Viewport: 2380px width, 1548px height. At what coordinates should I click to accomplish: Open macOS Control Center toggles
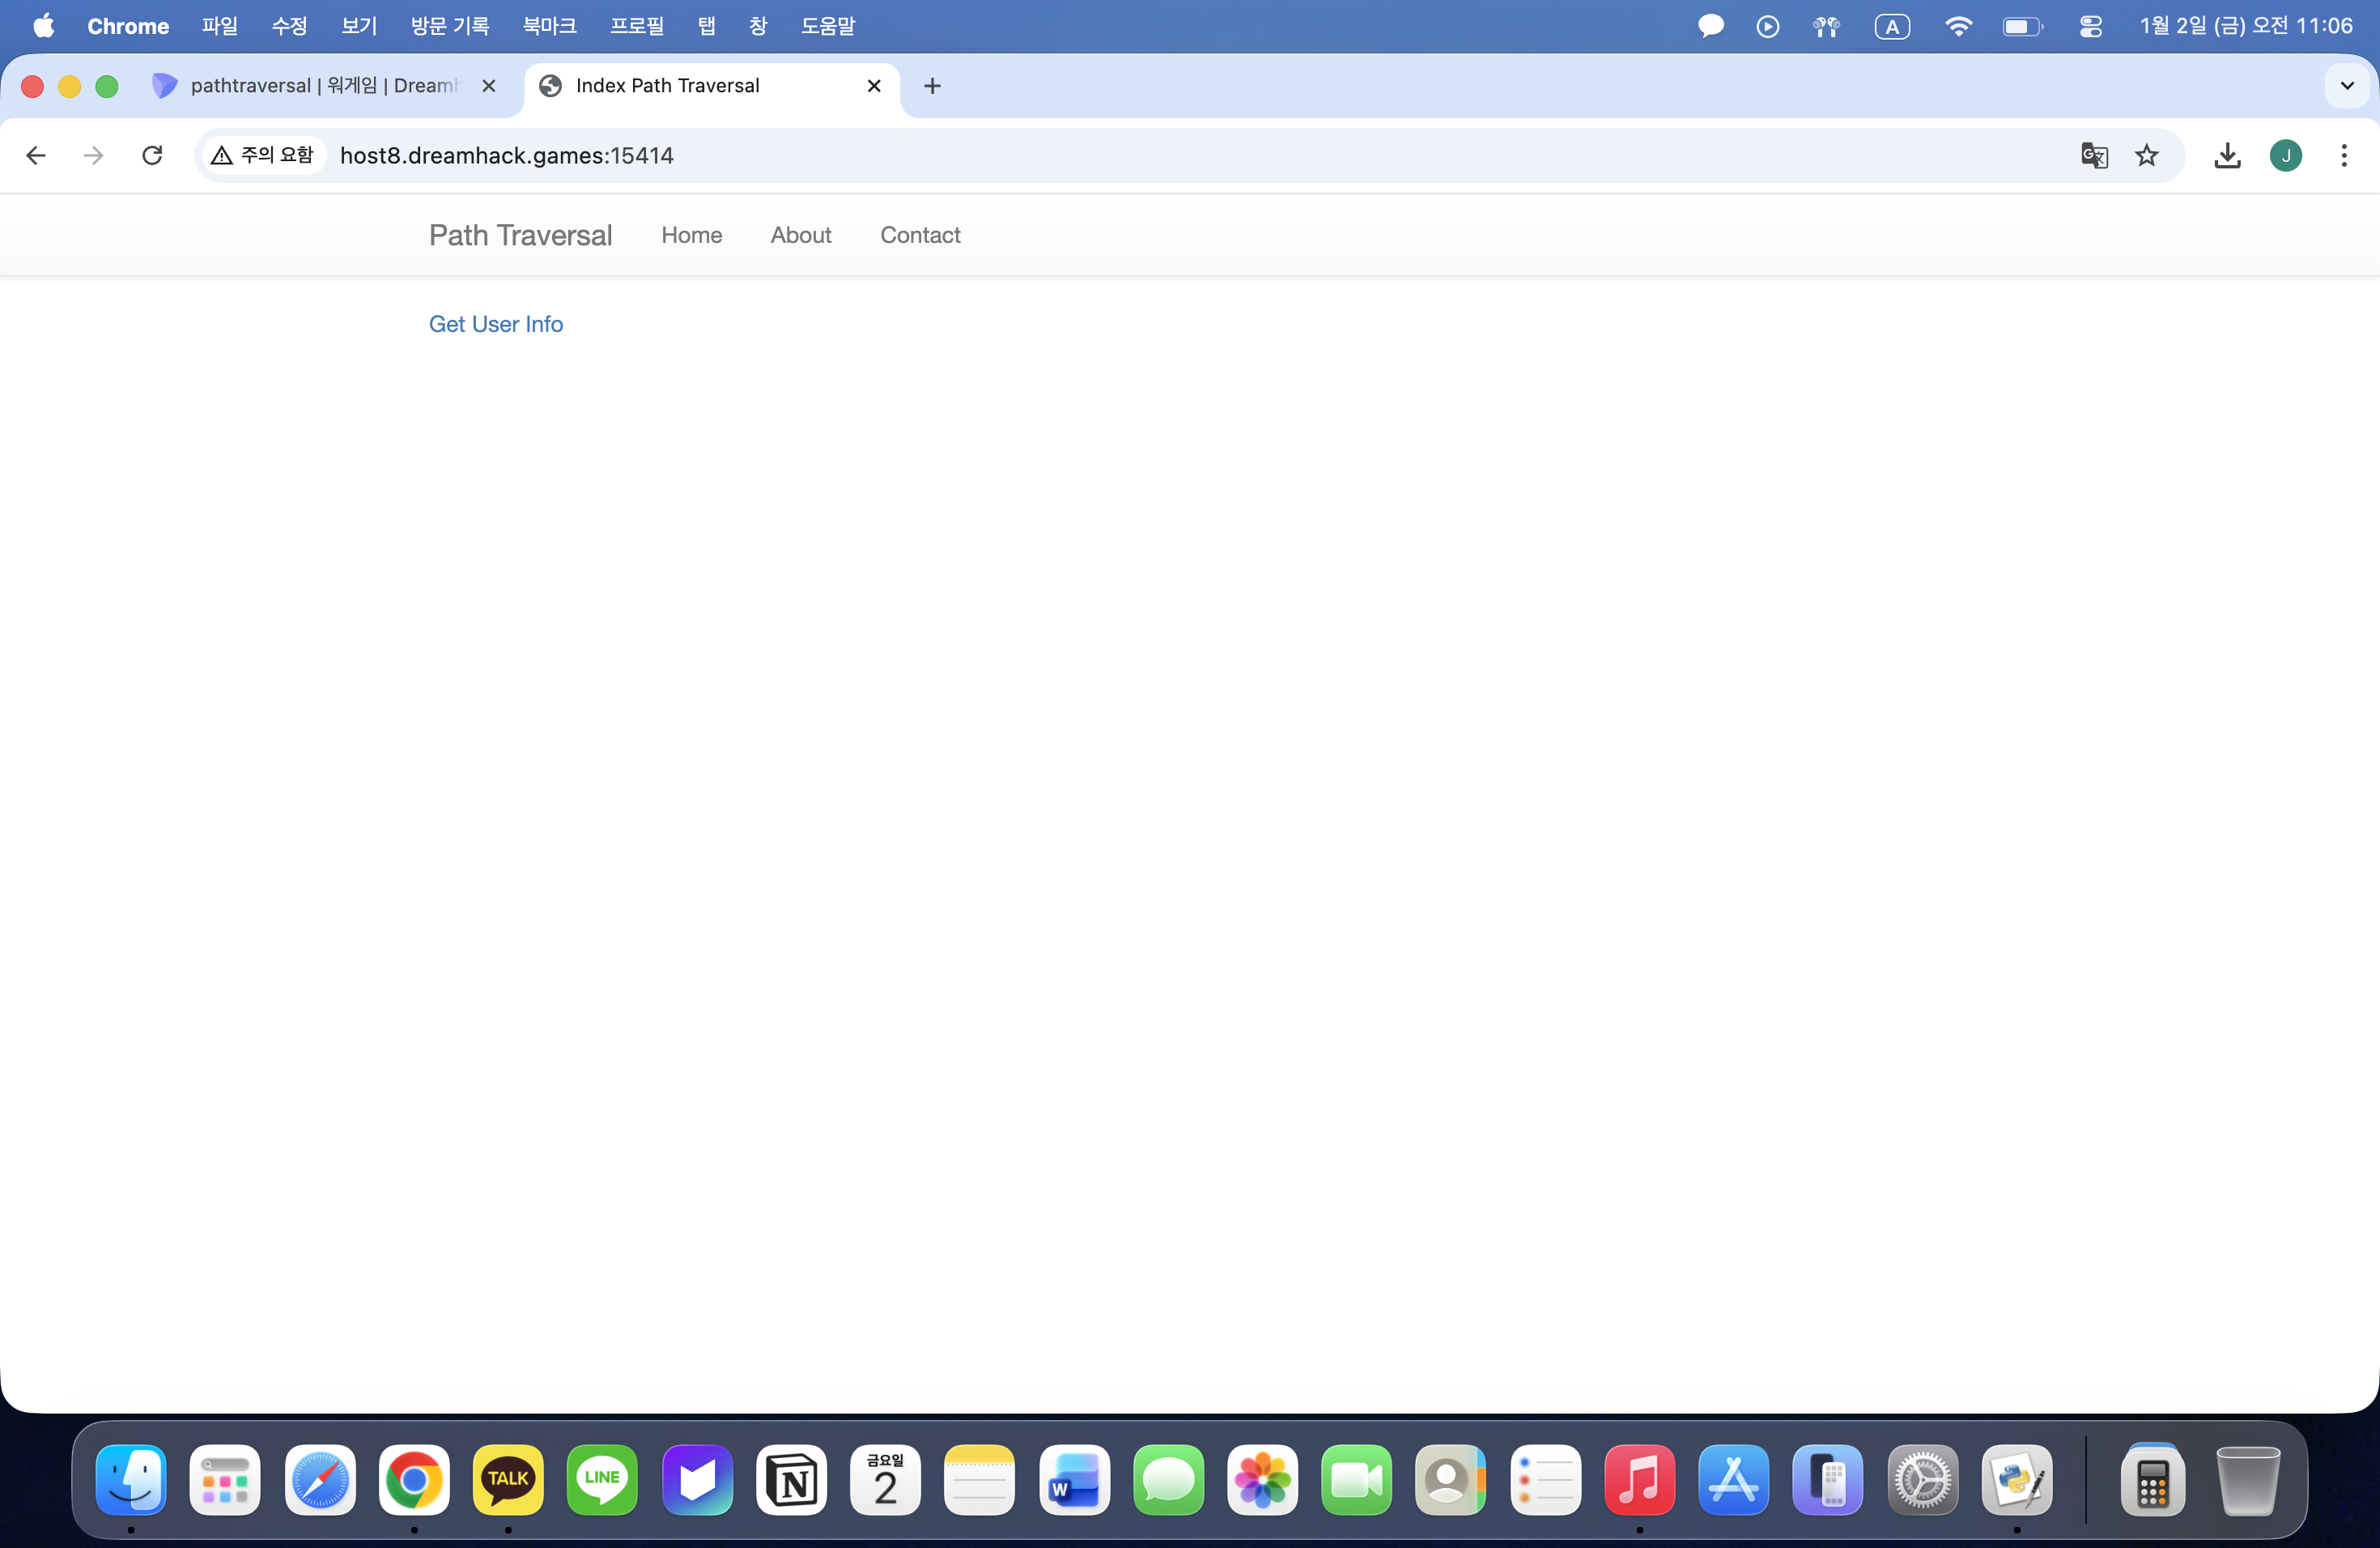2090,26
